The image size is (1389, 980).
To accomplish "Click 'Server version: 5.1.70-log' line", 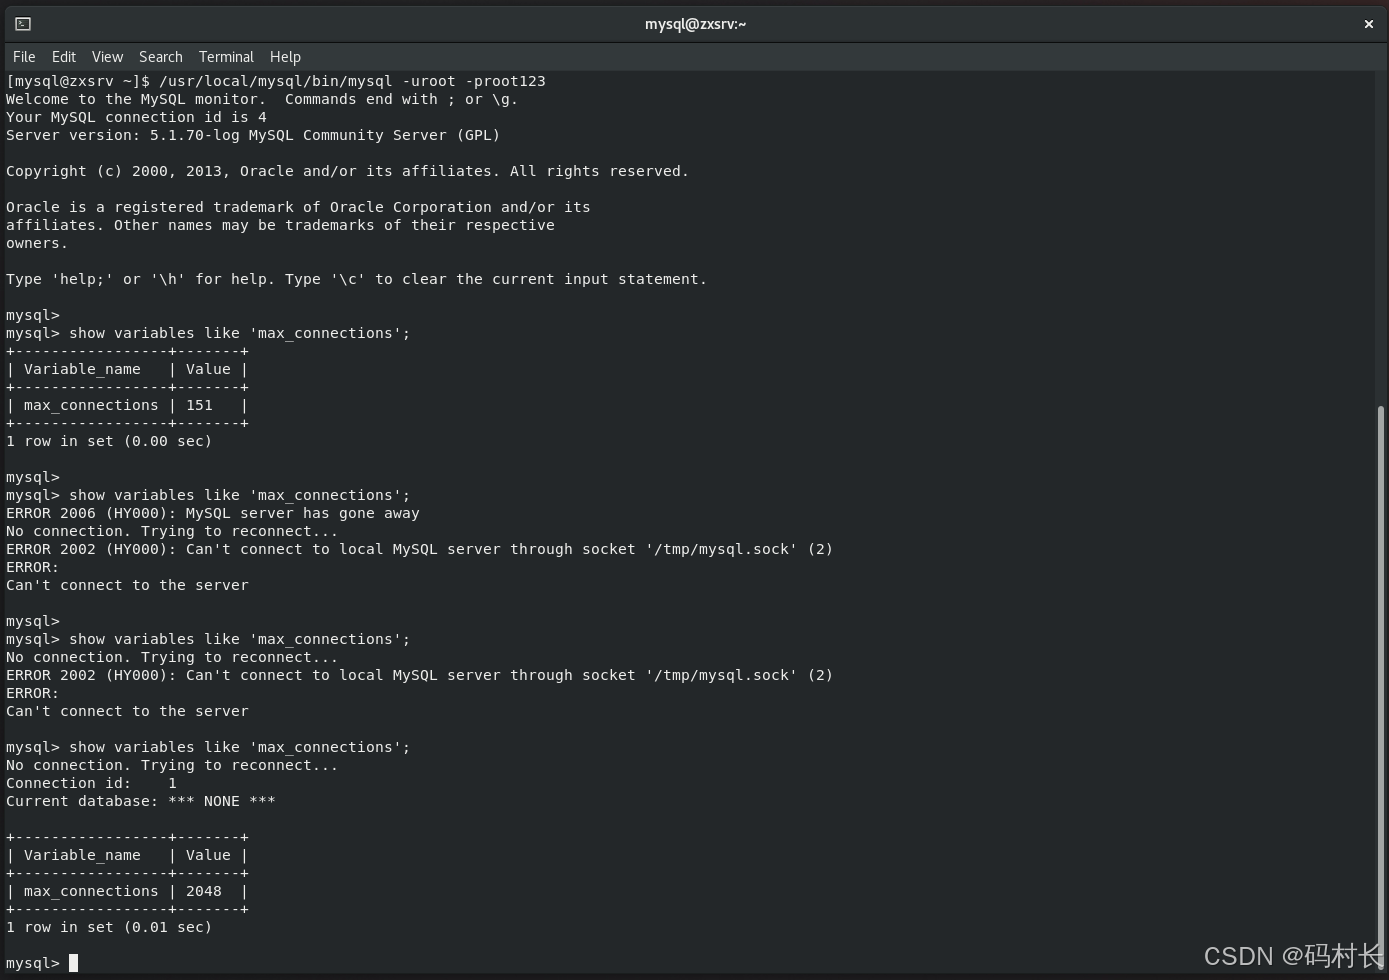I will point(253,135).
